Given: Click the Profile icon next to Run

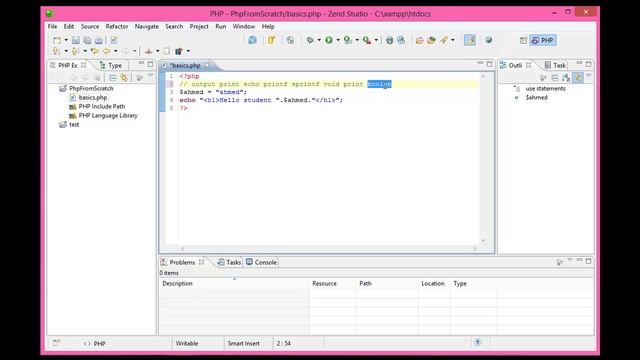Looking at the screenshot, I should coord(347,40).
